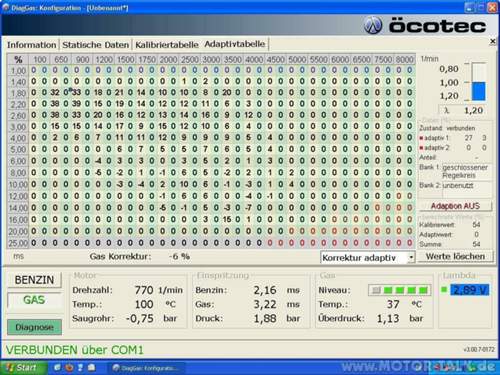Switch to GAS fuel mode

pos(34,300)
